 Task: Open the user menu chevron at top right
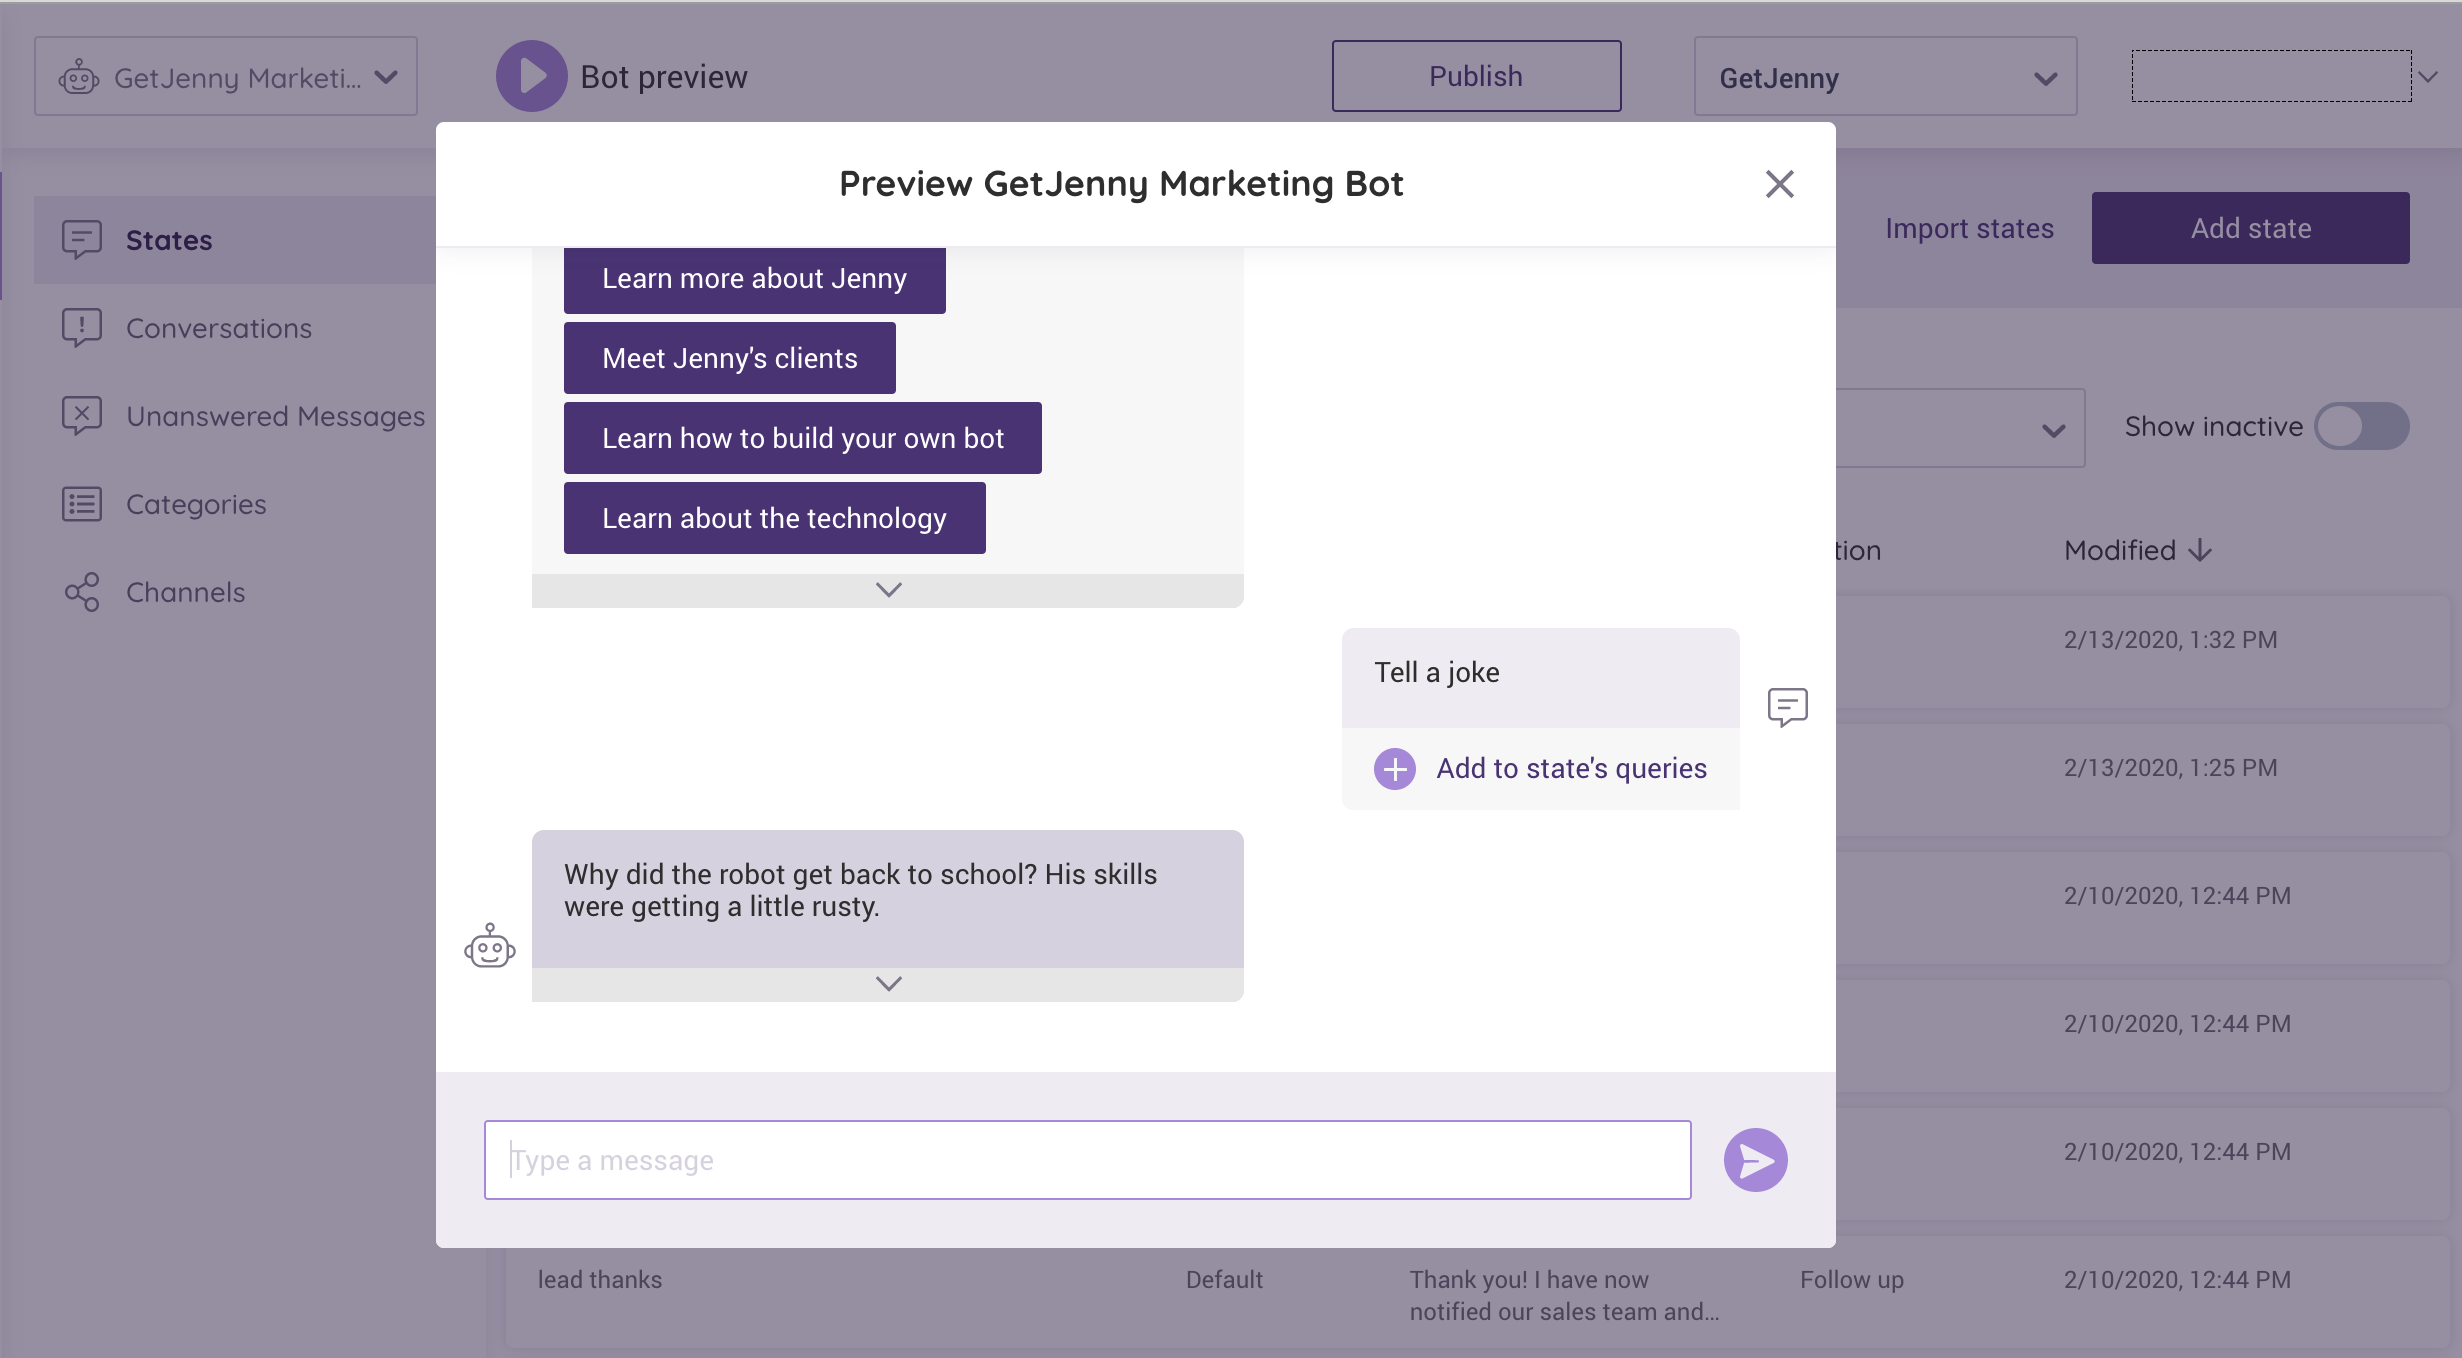2428,76
